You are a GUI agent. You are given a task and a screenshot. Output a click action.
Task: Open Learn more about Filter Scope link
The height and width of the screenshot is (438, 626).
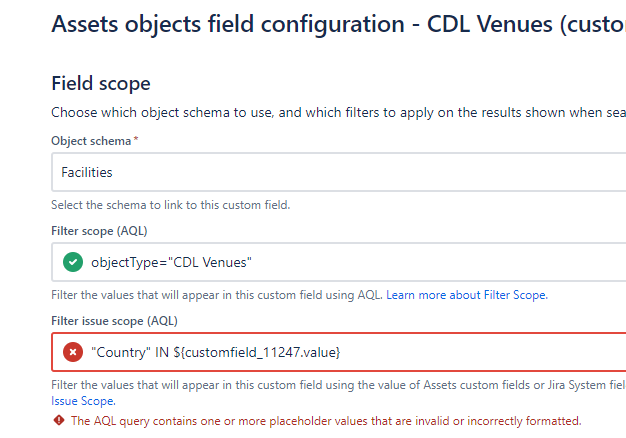click(x=467, y=295)
